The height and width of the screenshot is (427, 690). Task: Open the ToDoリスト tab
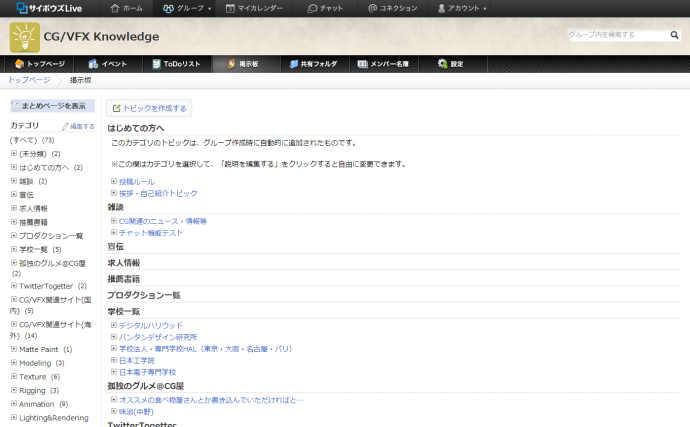tap(176, 64)
